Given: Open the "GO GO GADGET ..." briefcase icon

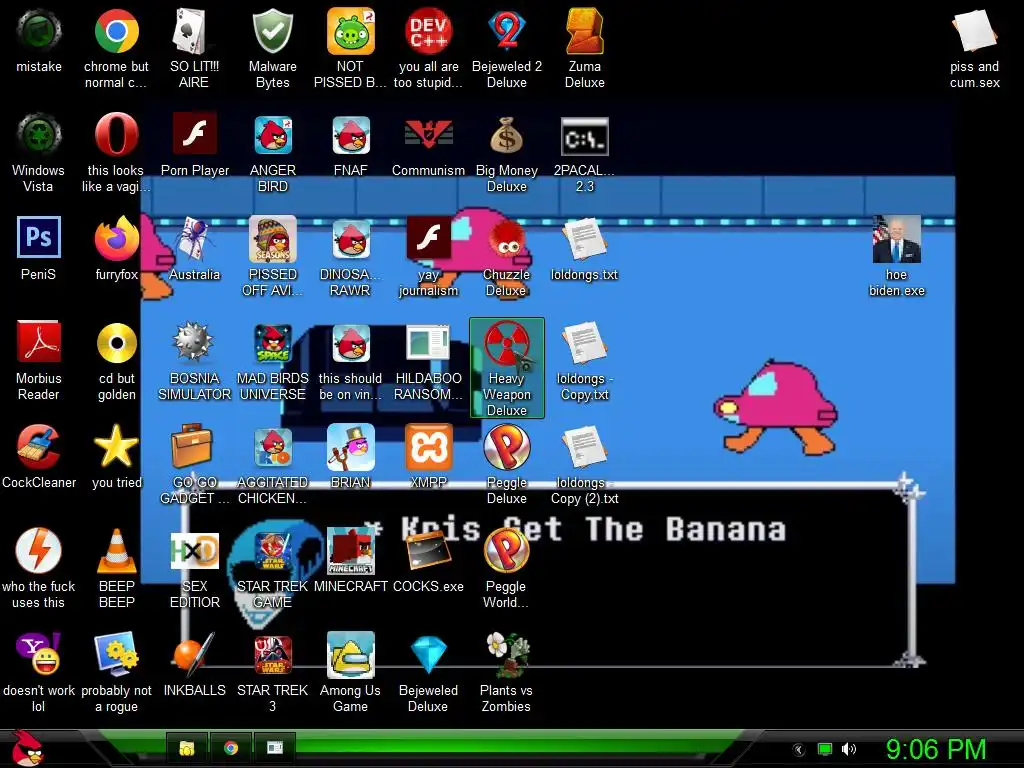Looking at the screenshot, I should [x=193, y=445].
